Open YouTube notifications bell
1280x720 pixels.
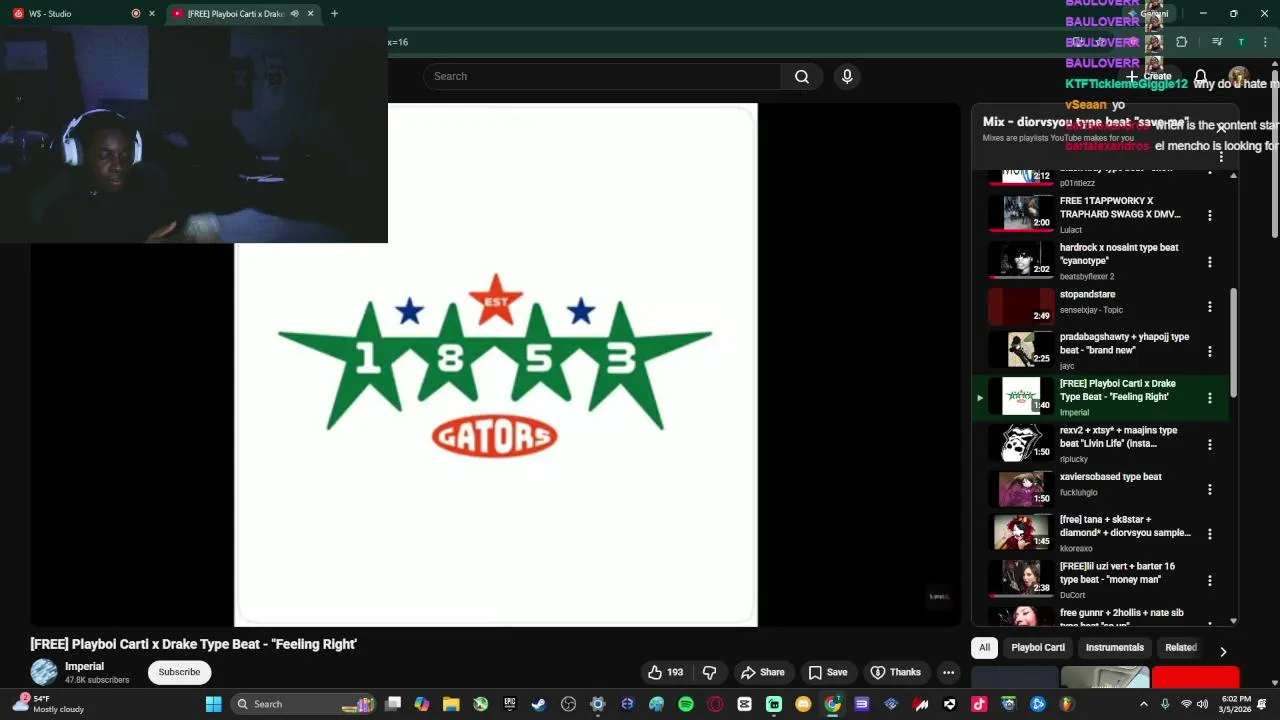(1201, 77)
